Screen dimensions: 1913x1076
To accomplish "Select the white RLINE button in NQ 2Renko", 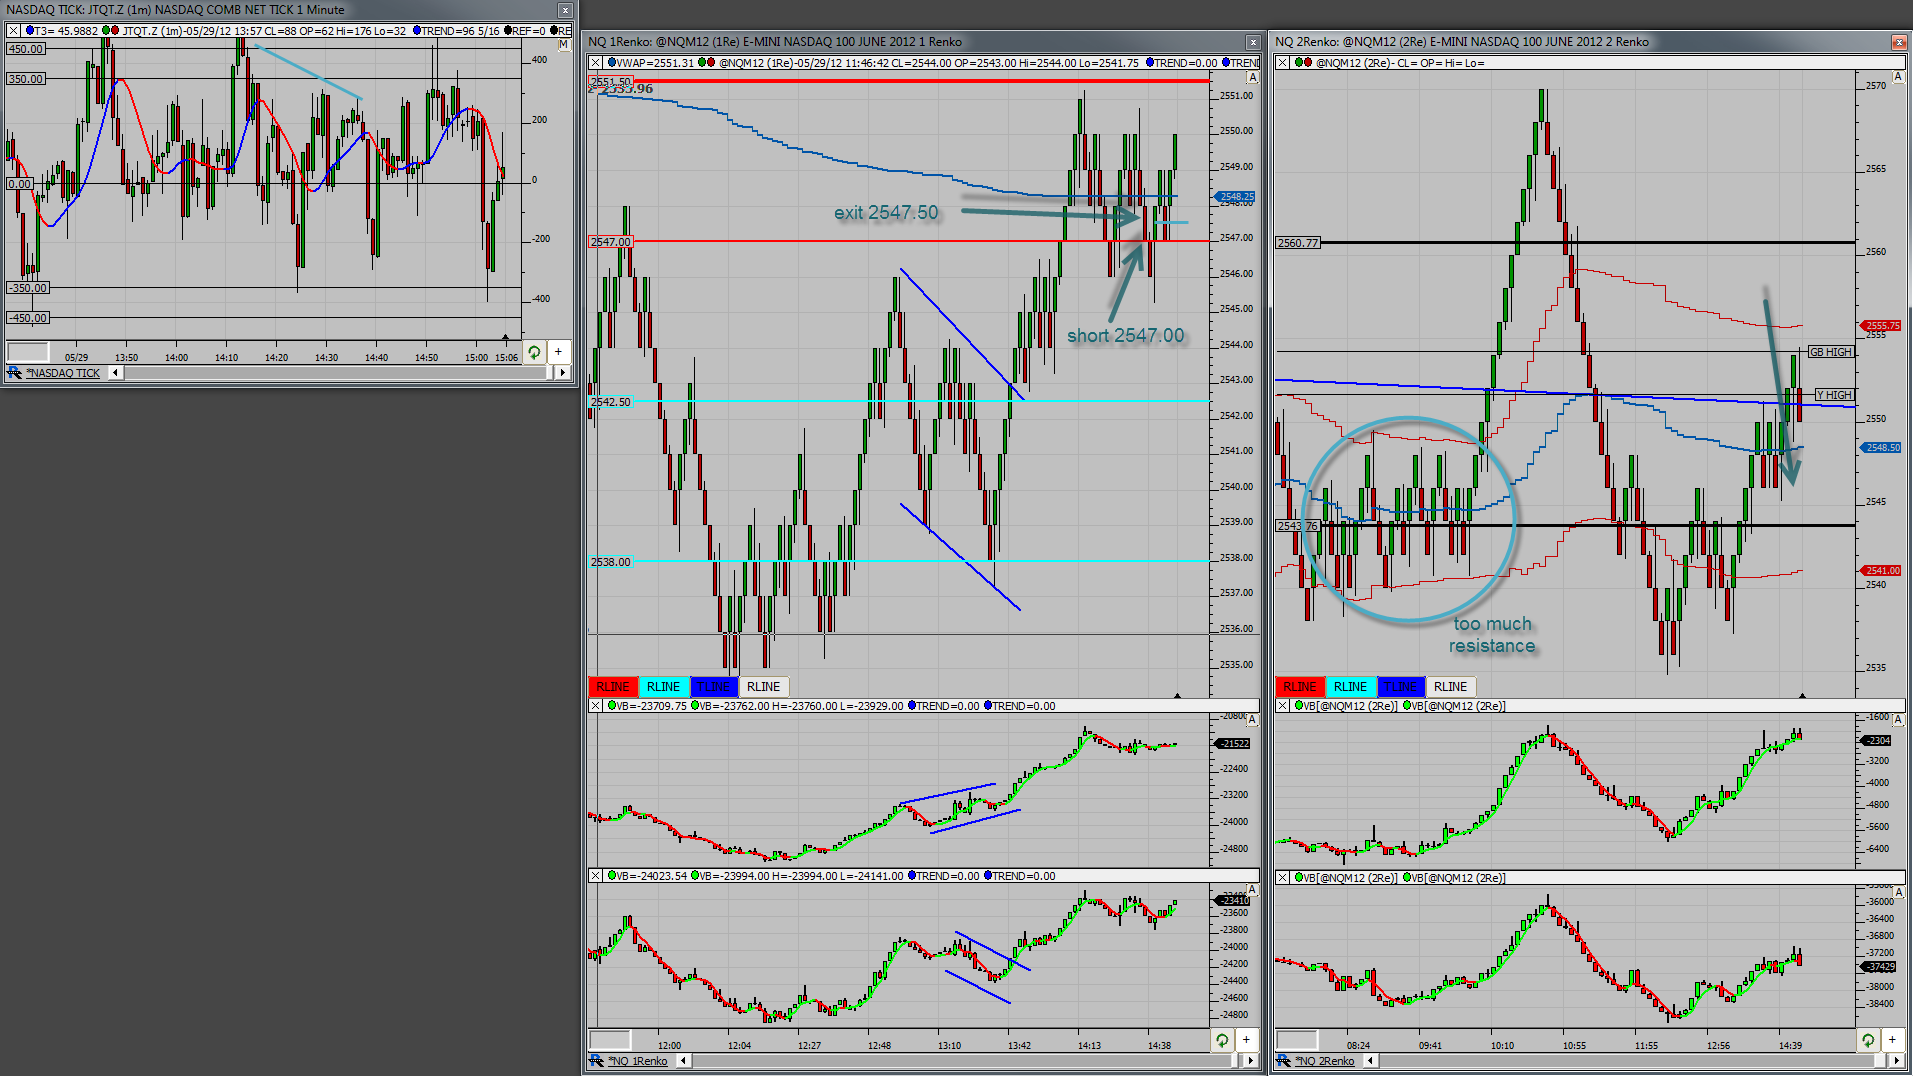I will (x=1451, y=687).
